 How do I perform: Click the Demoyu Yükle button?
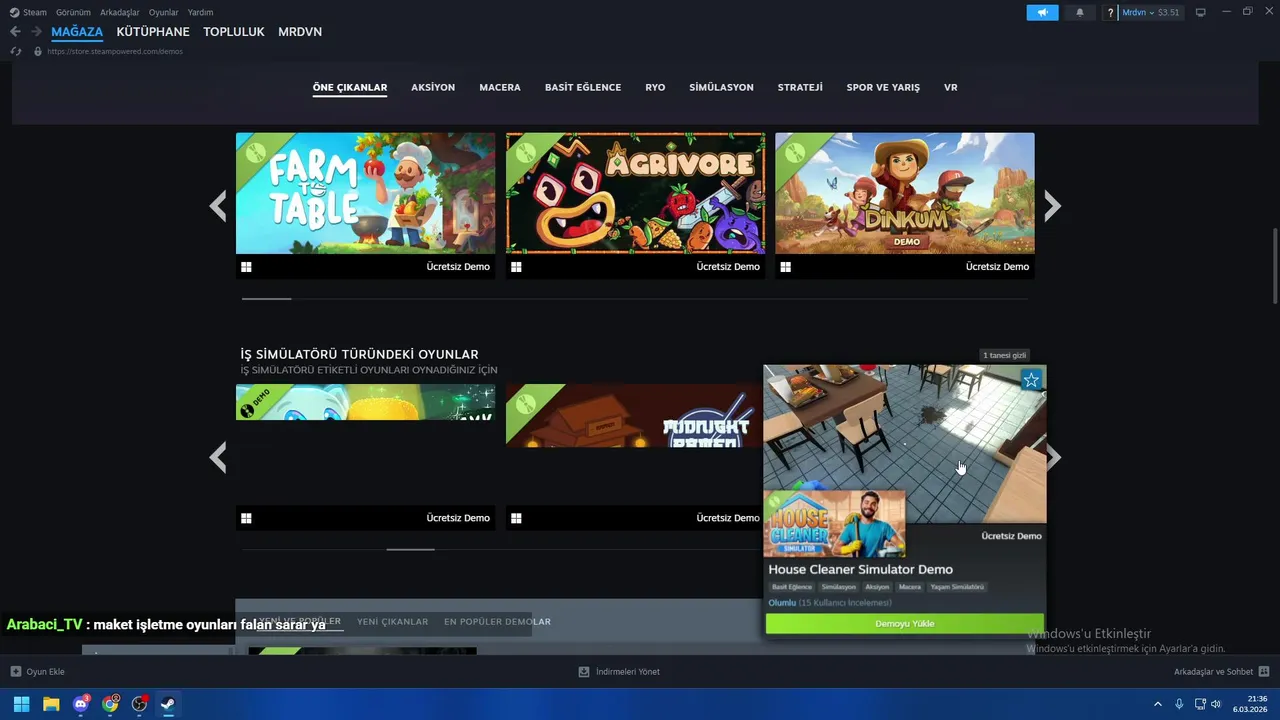point(905,623)
